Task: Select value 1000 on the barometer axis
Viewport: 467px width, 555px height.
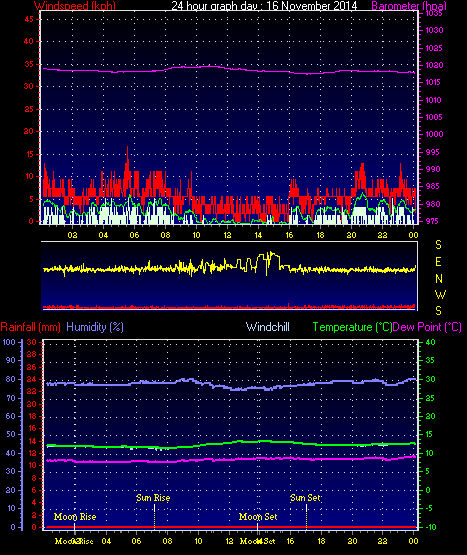Action: [434, 134]
